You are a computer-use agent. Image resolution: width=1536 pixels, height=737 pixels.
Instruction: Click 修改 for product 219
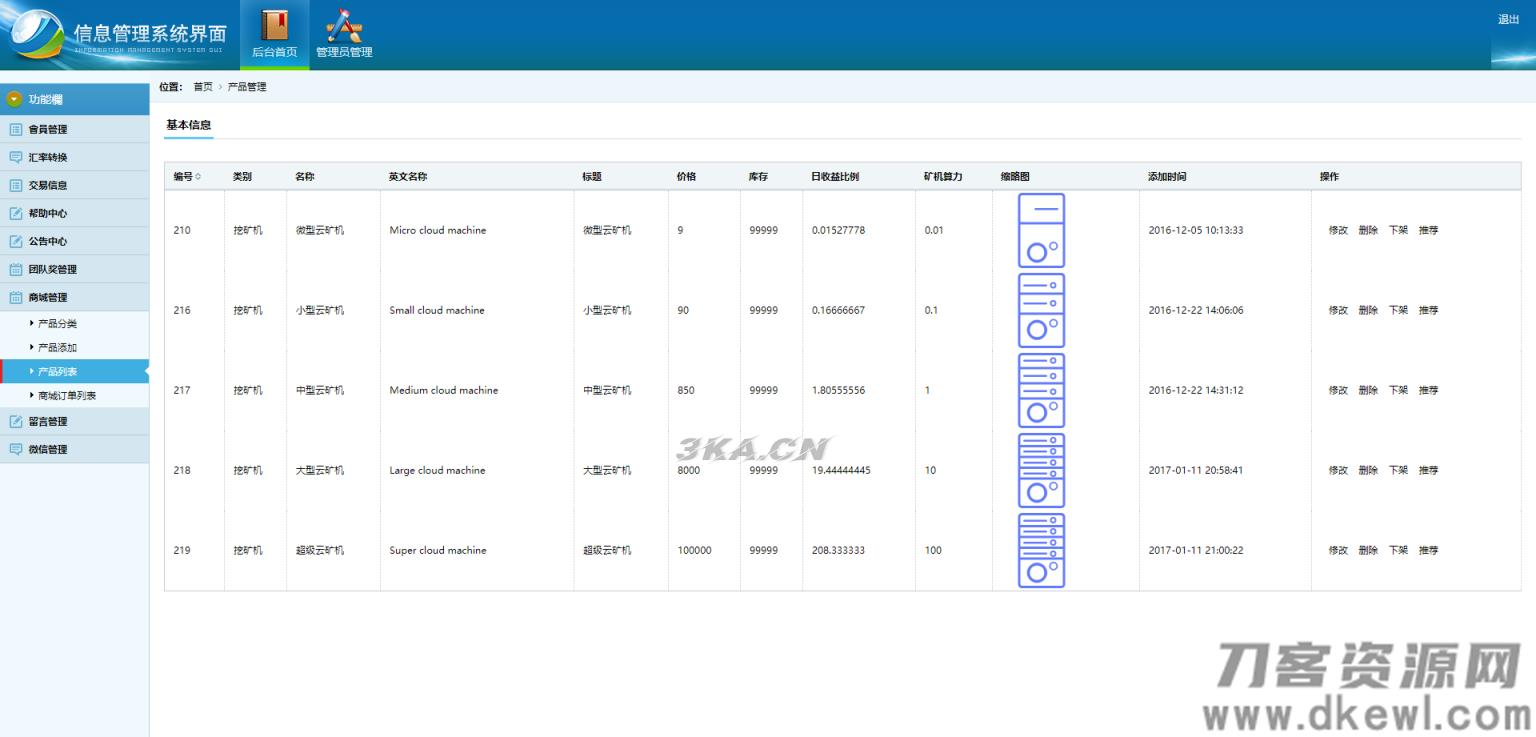click(1338, 550)
